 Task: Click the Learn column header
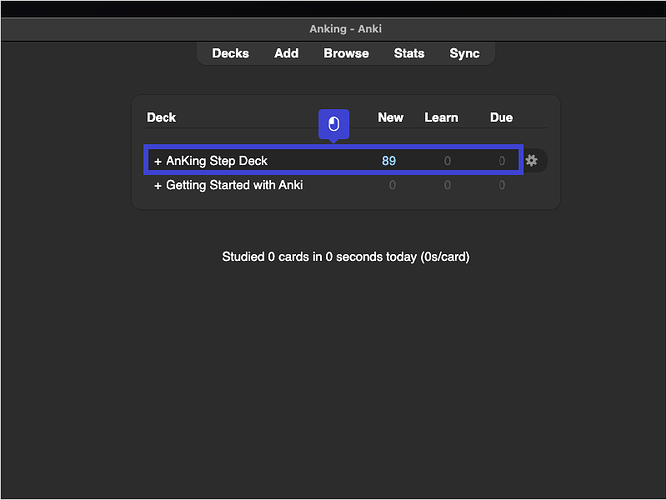pyautogui.click(x=441, y=117)
